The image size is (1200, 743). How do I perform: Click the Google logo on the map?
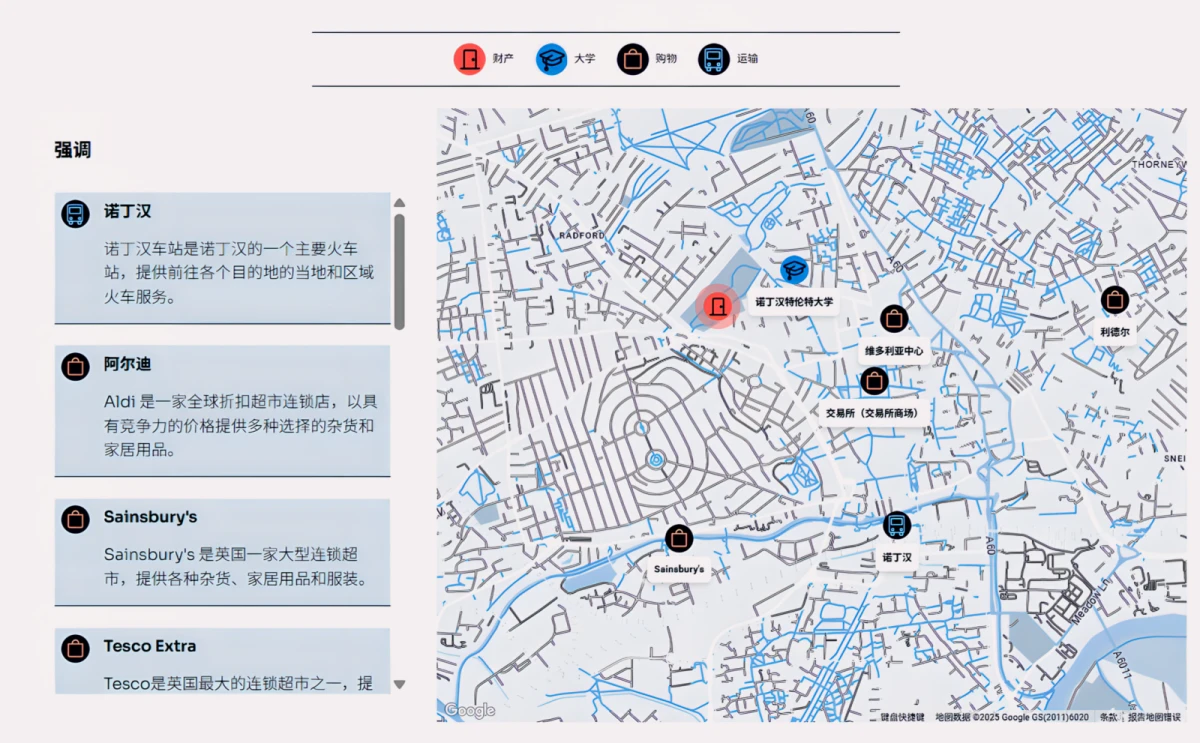(x=470, y=710)
